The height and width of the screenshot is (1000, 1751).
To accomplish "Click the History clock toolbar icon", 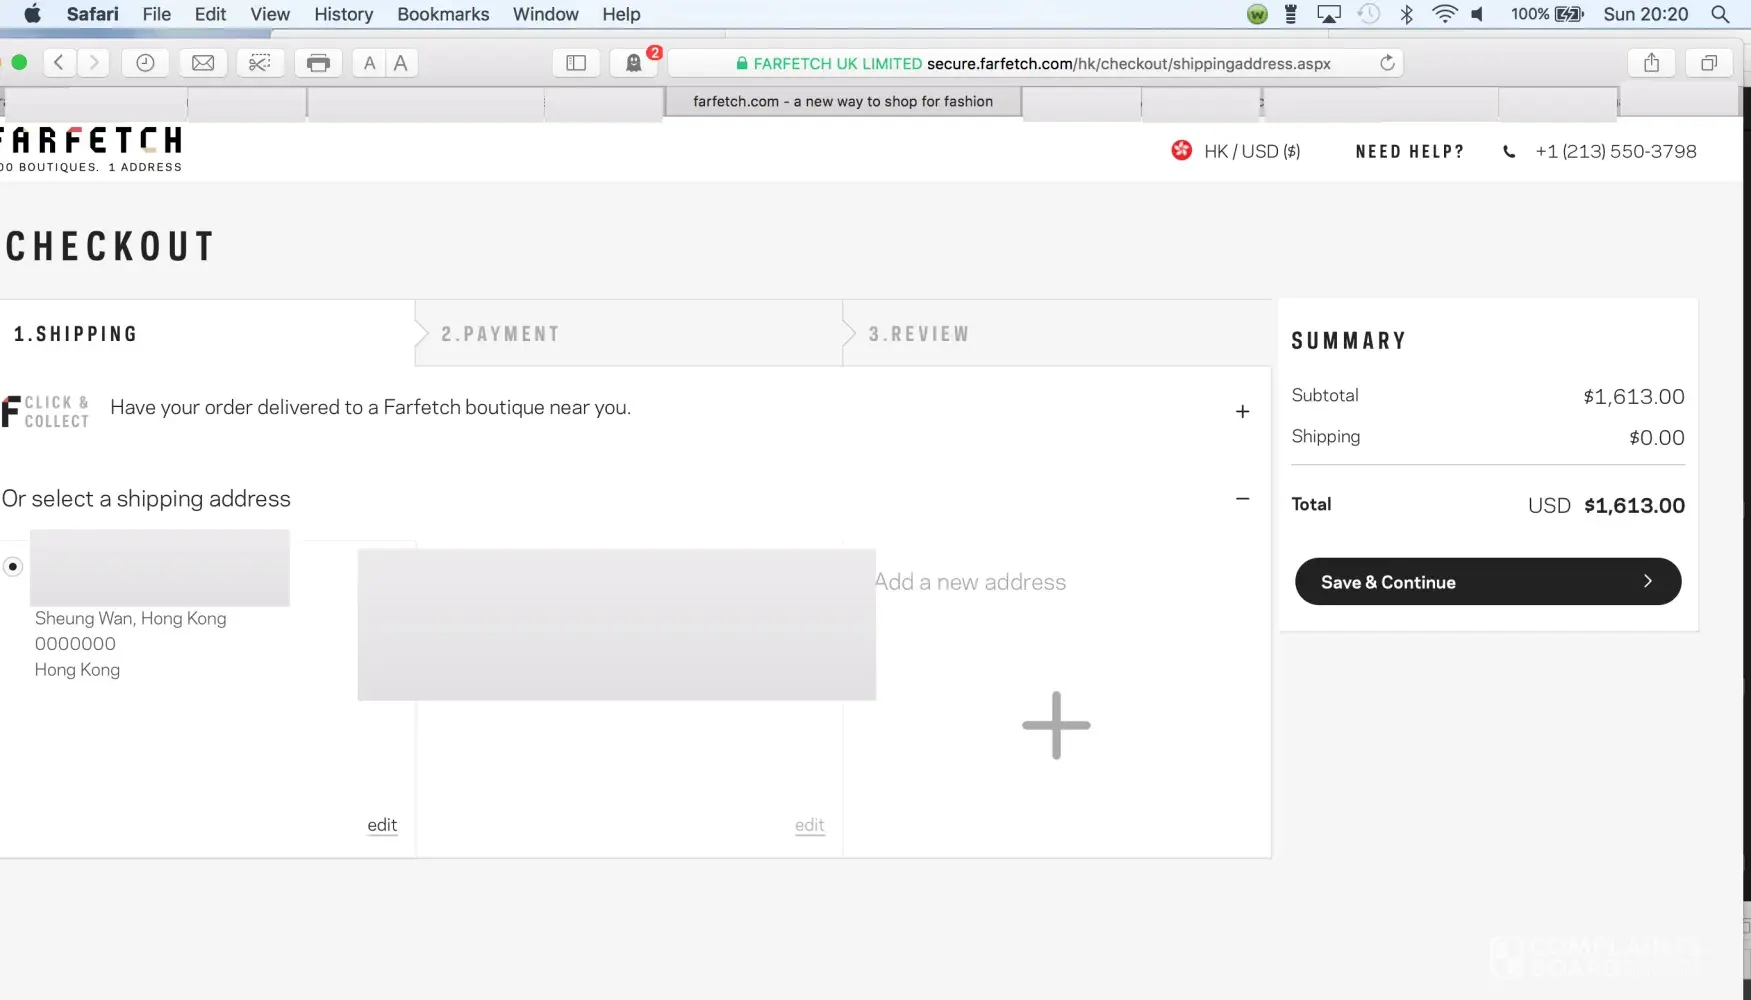I will click(145, 63).
